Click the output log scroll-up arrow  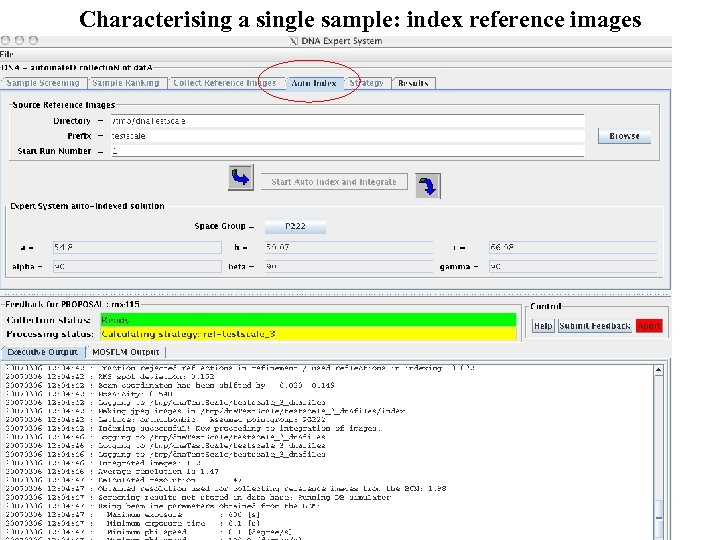pyautogui.click(x=658, y=370)
